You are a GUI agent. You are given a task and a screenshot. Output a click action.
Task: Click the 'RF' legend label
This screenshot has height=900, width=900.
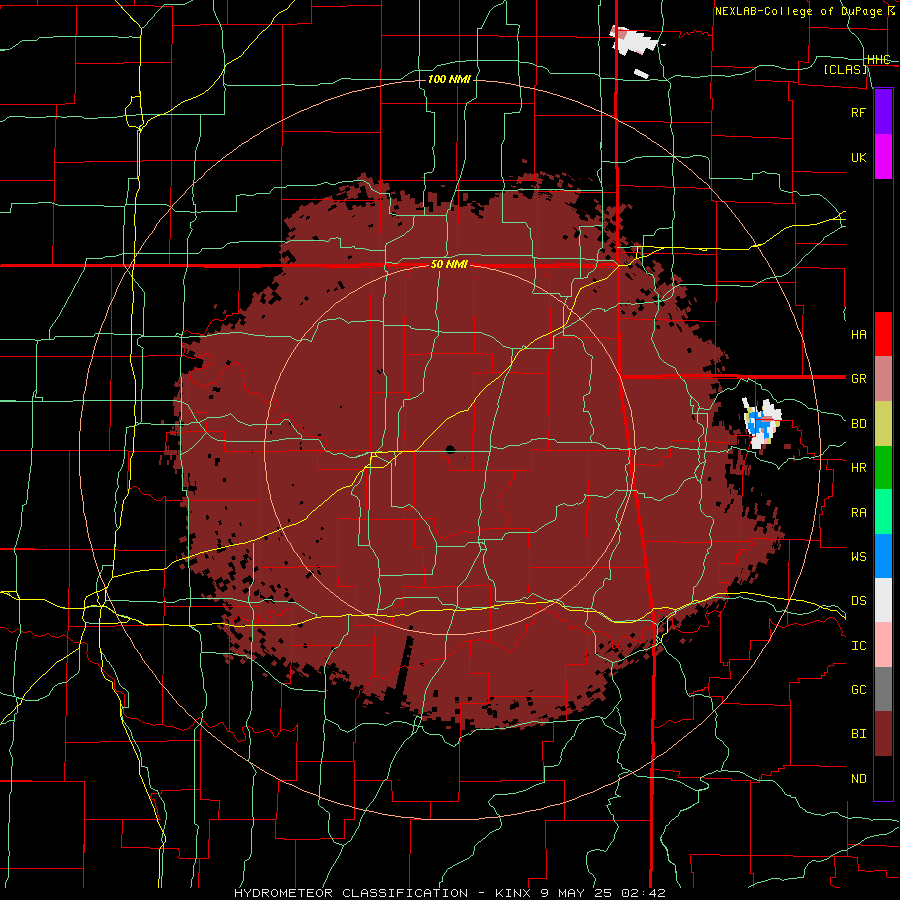pyautogui.click(x=858, y=112)
